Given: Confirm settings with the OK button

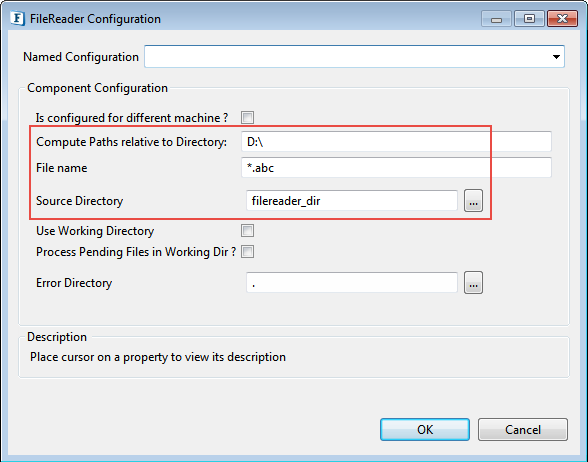Looking at the screenshot, I should coord(425,429).
